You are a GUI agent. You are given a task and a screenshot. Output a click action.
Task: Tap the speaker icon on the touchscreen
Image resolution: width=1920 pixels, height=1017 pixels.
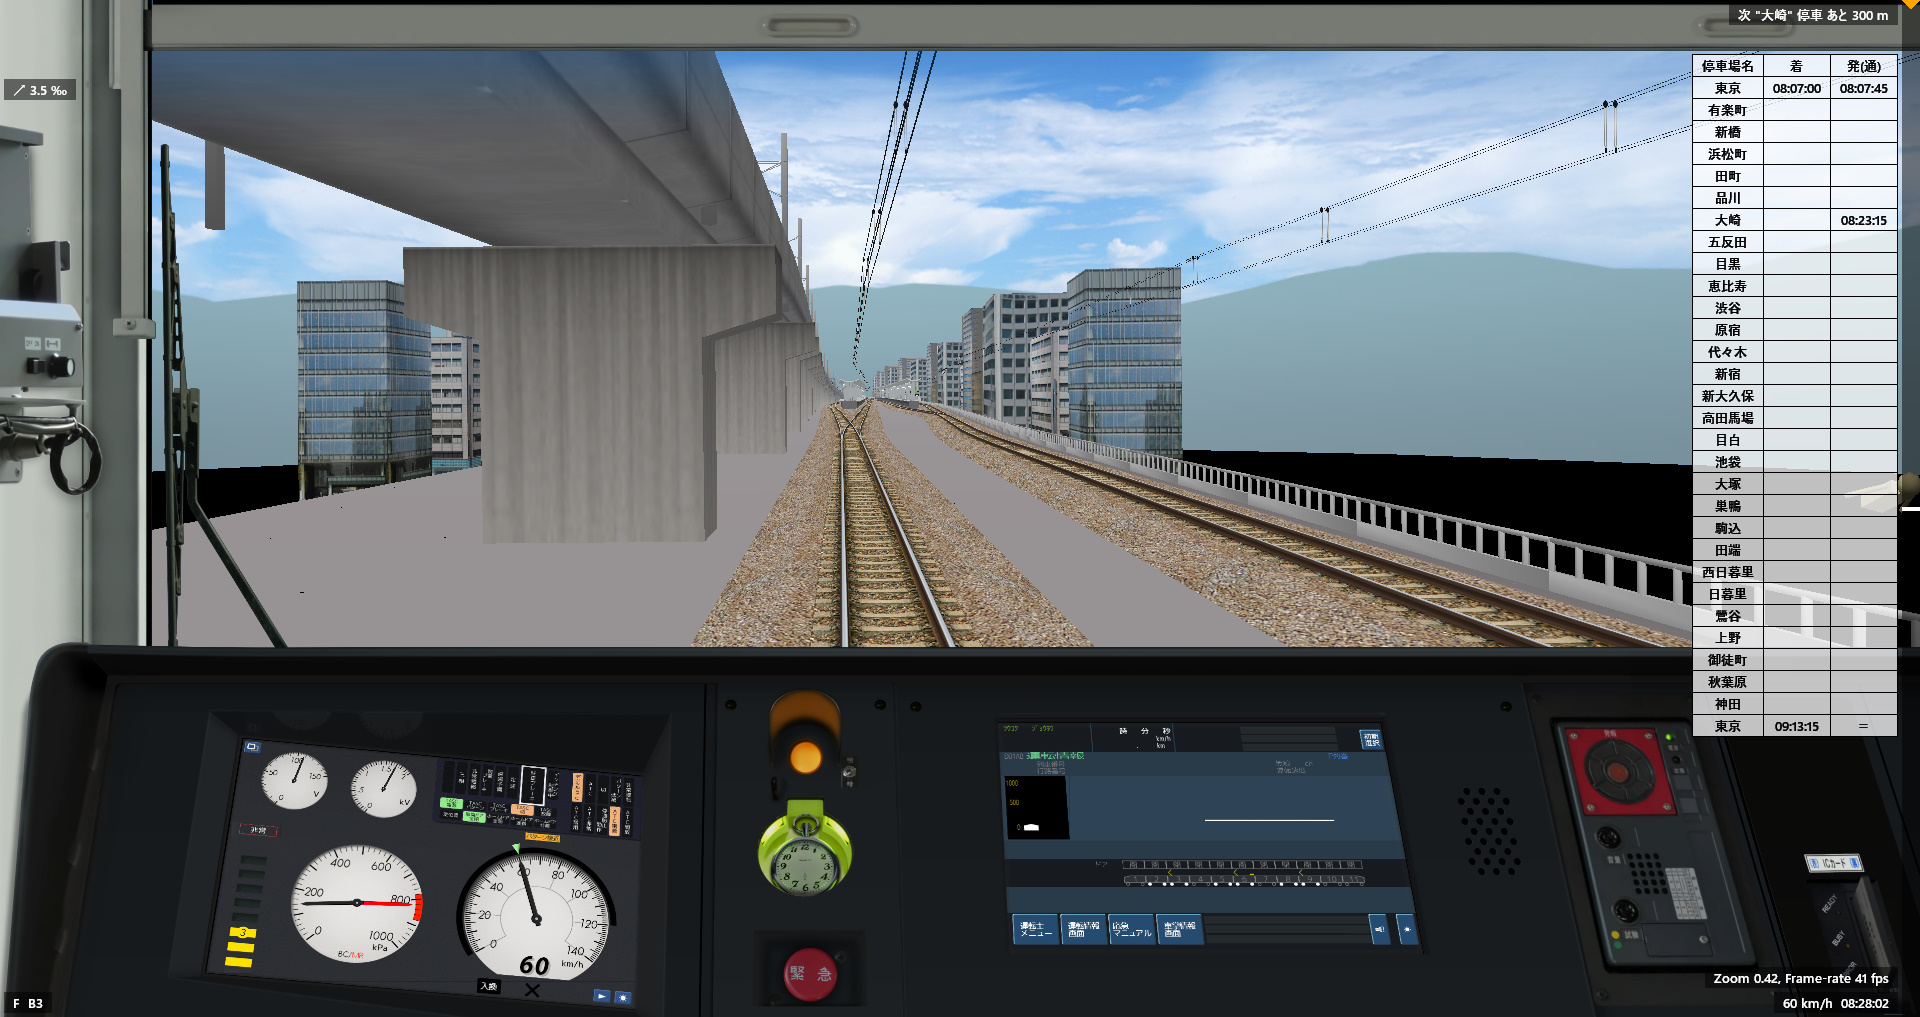[1380, 929]
